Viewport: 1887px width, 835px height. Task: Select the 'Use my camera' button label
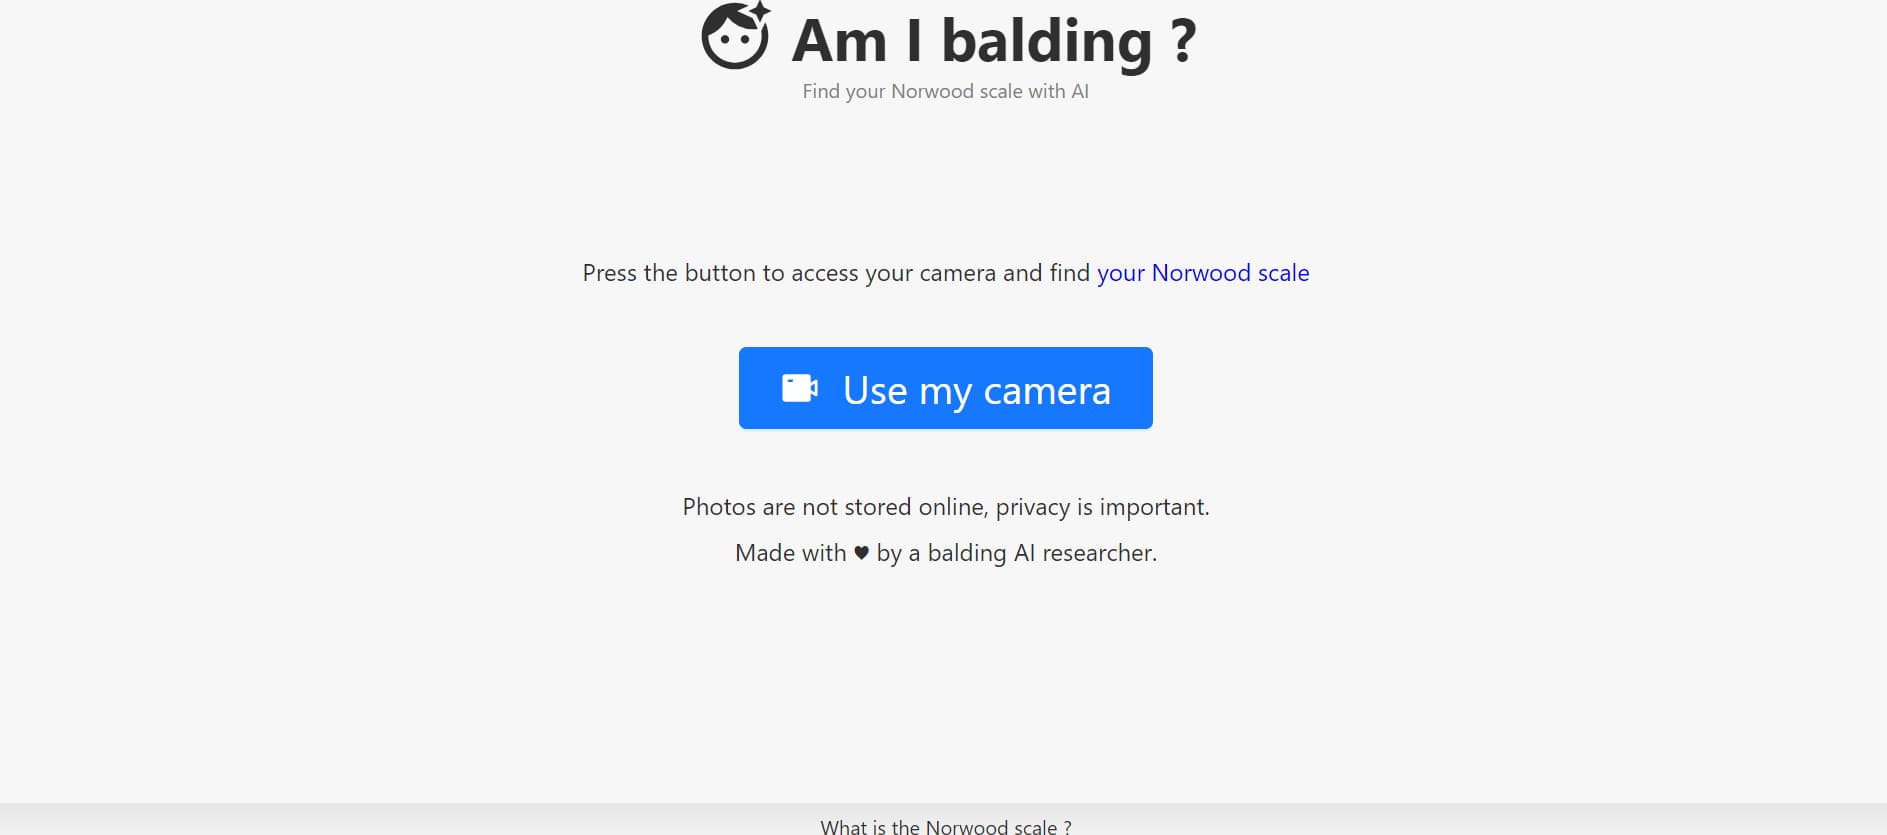pos(977,391)
